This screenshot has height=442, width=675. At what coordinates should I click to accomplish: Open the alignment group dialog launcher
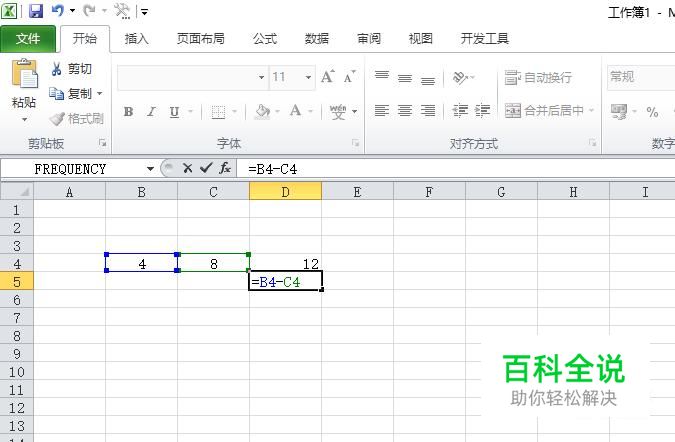point(593,143)
